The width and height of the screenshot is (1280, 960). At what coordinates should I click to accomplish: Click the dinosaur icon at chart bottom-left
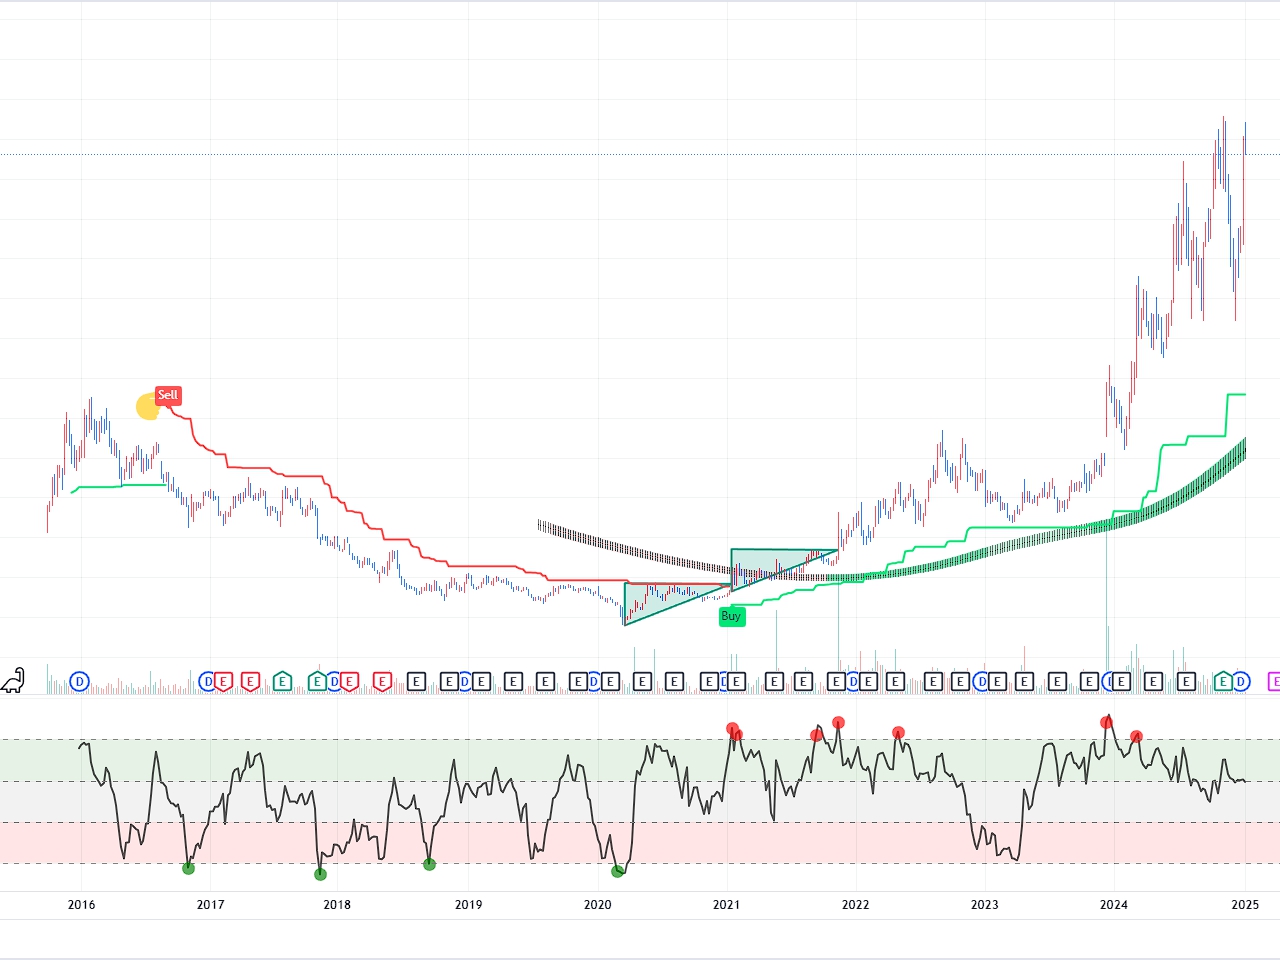(13, 681)
